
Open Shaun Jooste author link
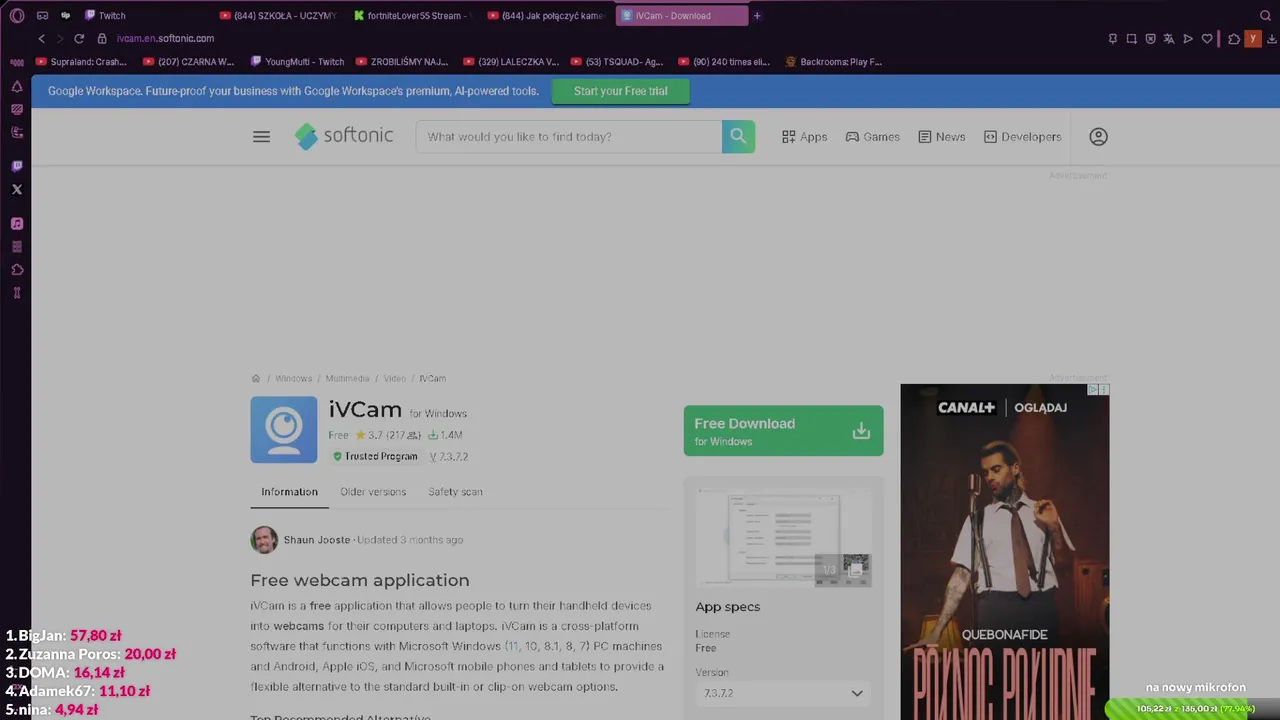click(317, 540)
